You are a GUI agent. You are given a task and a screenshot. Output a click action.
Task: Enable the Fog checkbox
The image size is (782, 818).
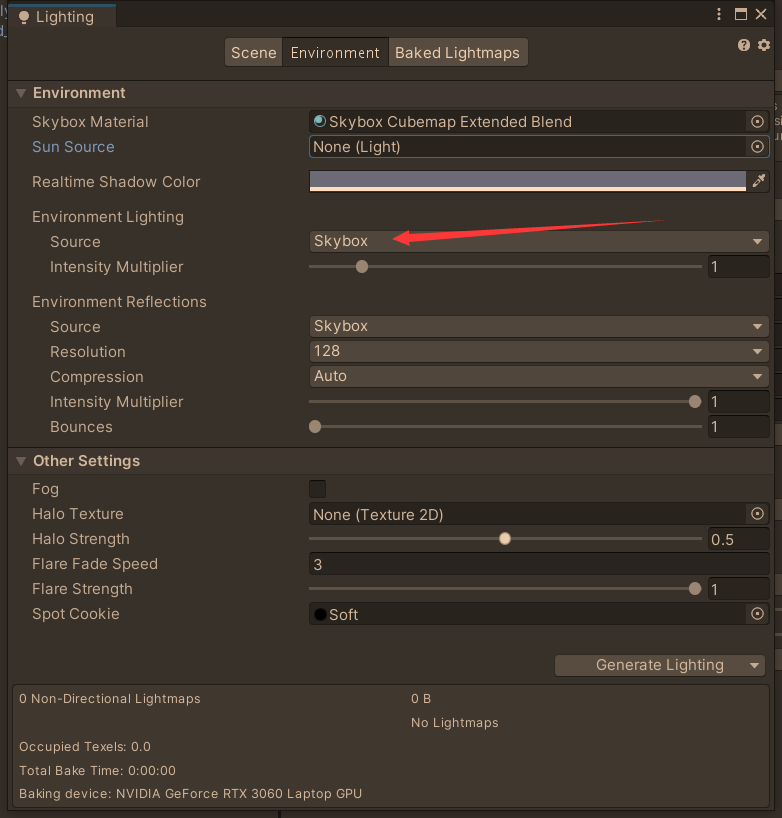point(317,488)
